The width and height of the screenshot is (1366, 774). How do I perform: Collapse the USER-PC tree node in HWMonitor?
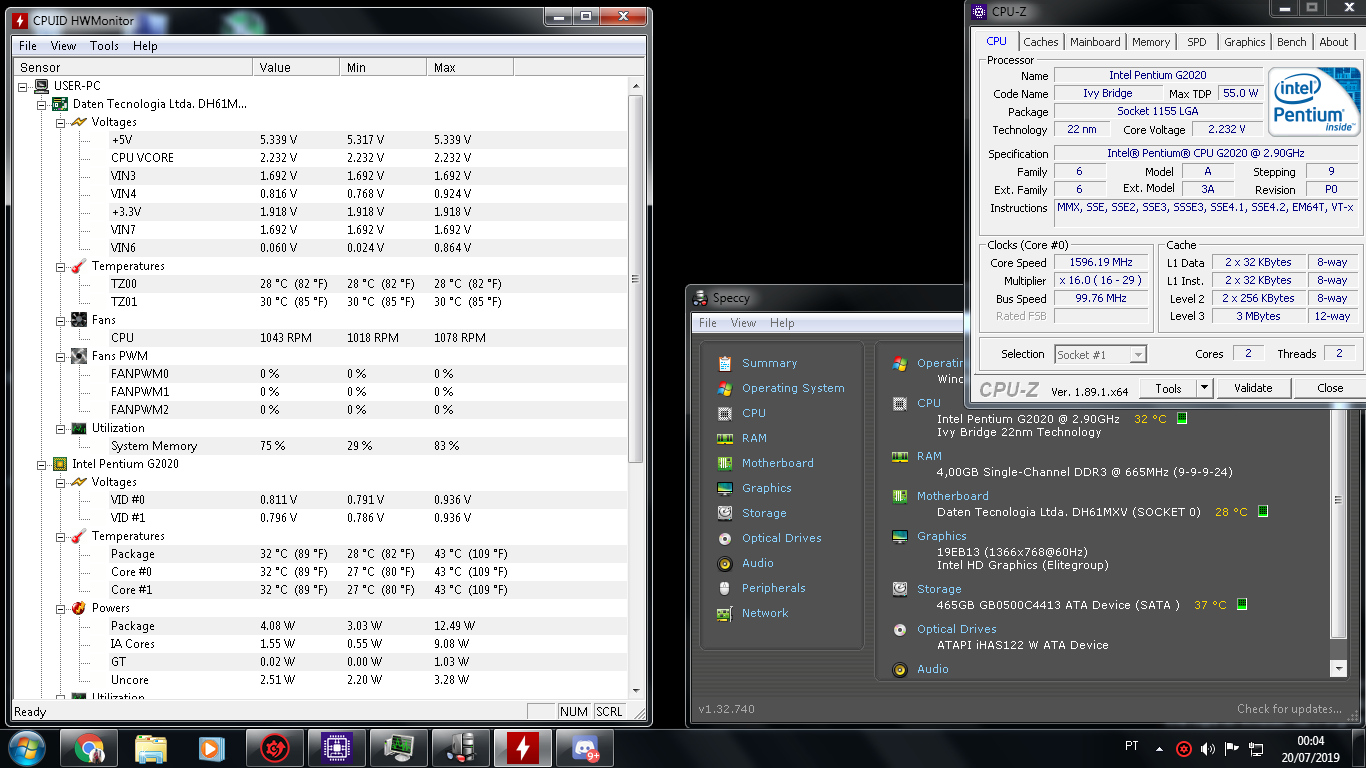(x=23, y=86)
